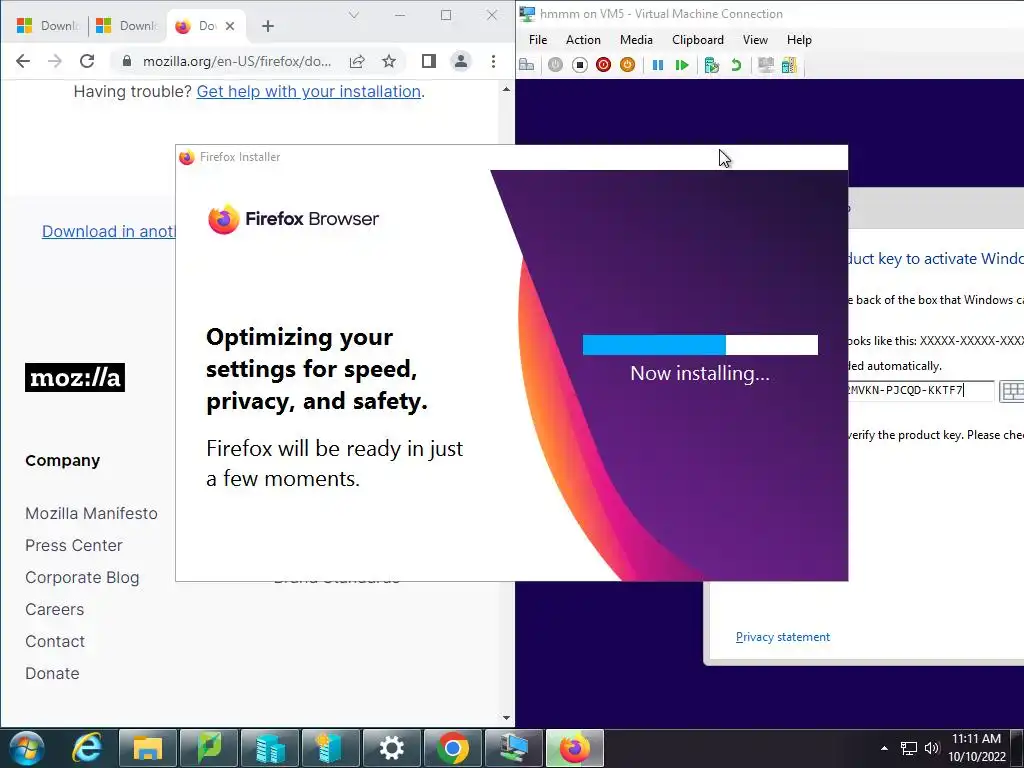Screen dimensions: 1024x768
Task: Open Media menu in VM Connection
Action: coord(636,40)
